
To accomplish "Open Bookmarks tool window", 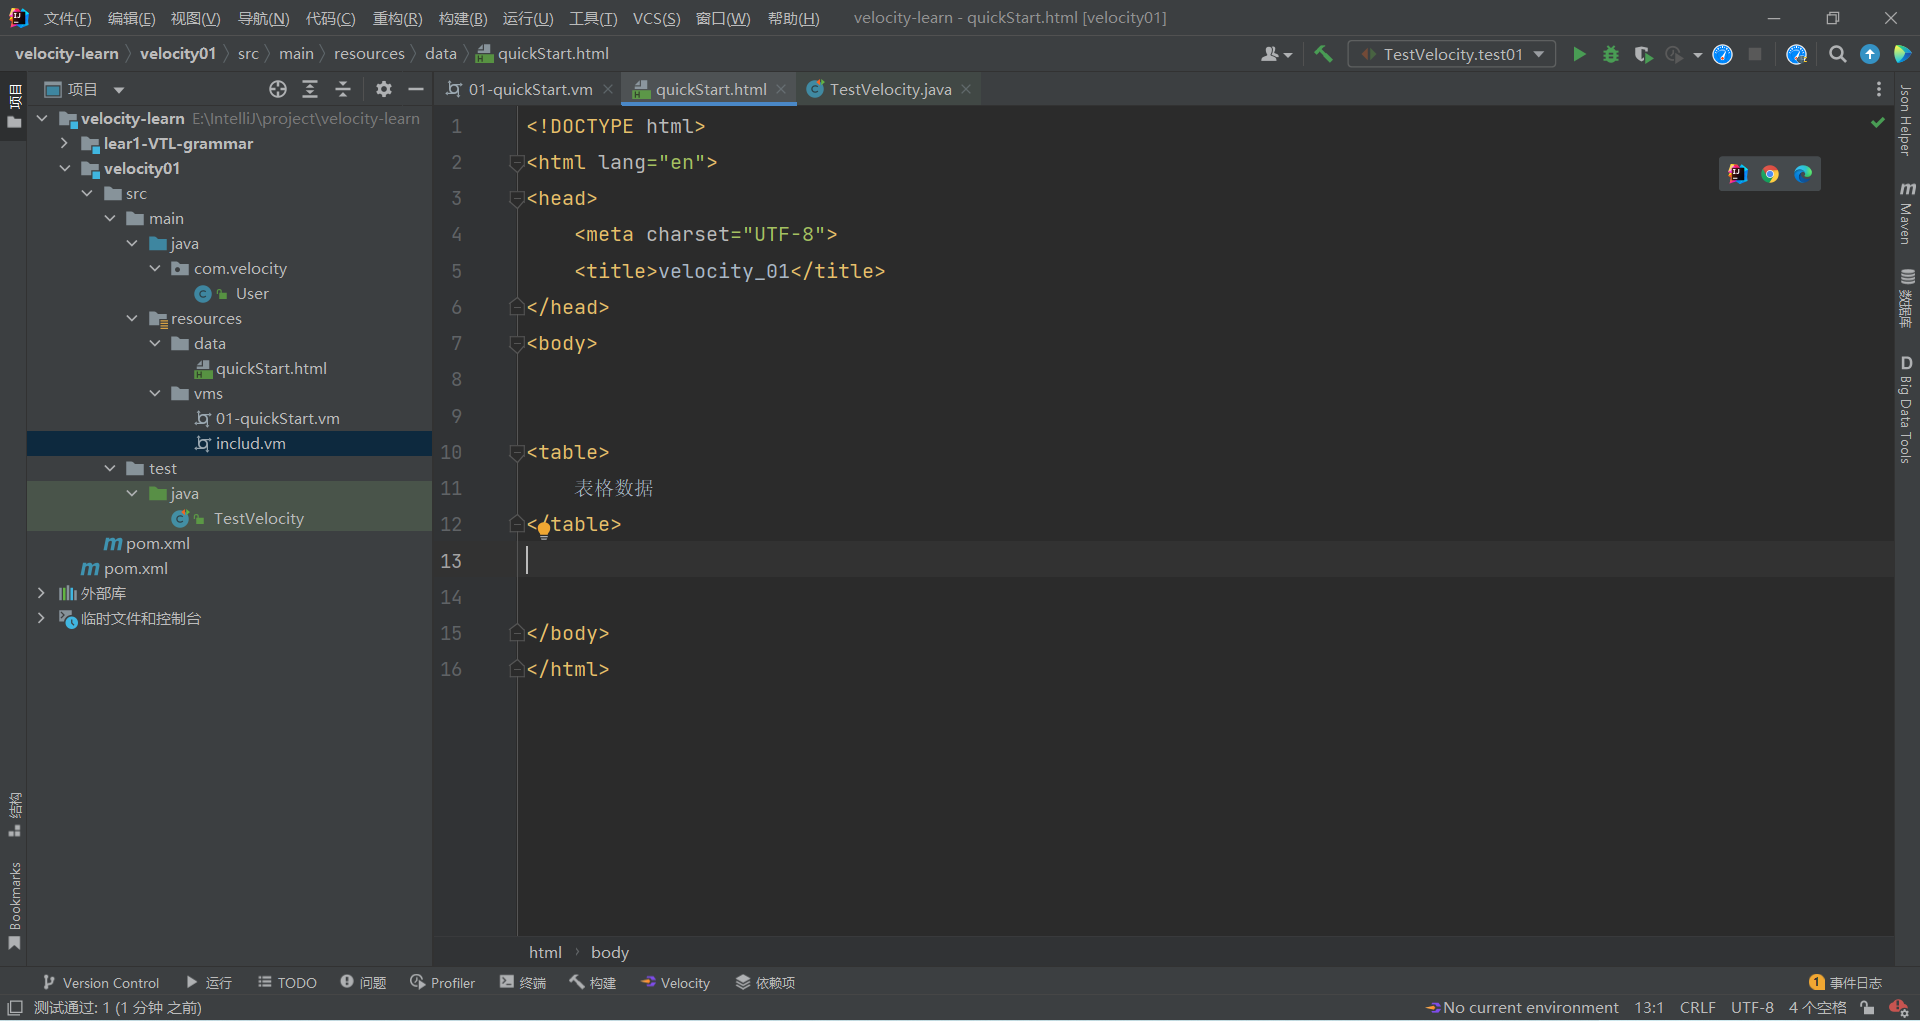I will (x=14, y=905).
